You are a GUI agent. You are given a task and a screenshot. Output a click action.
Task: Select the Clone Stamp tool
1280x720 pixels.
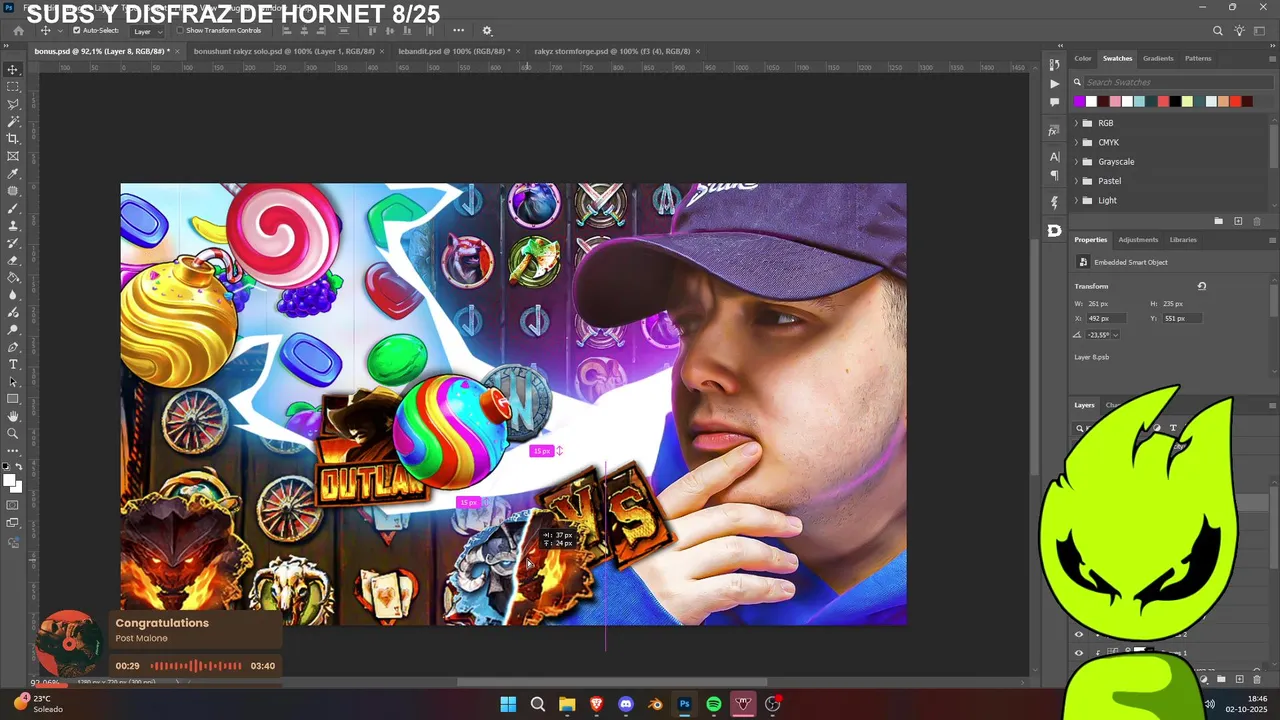point(13,225)
